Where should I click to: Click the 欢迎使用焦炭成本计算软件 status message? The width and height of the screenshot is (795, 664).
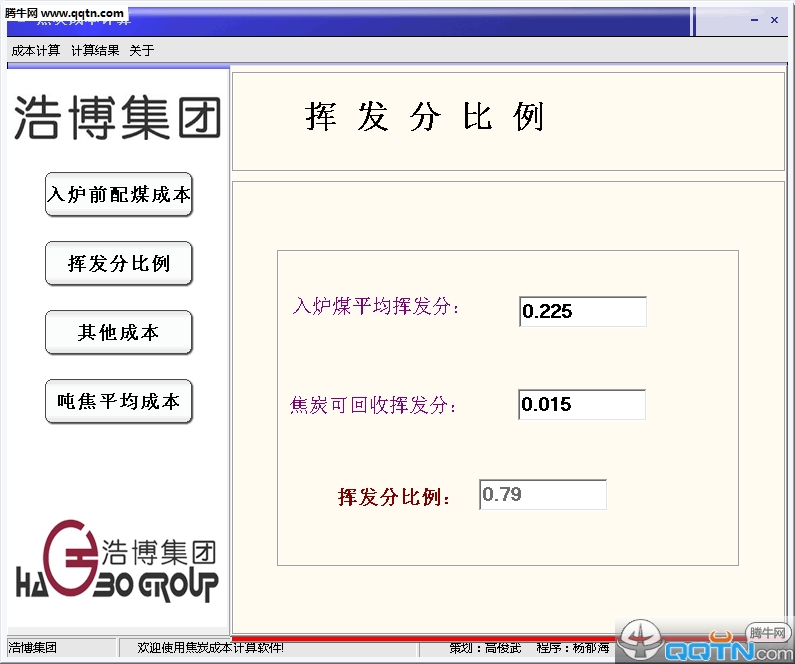pos(210,648)
